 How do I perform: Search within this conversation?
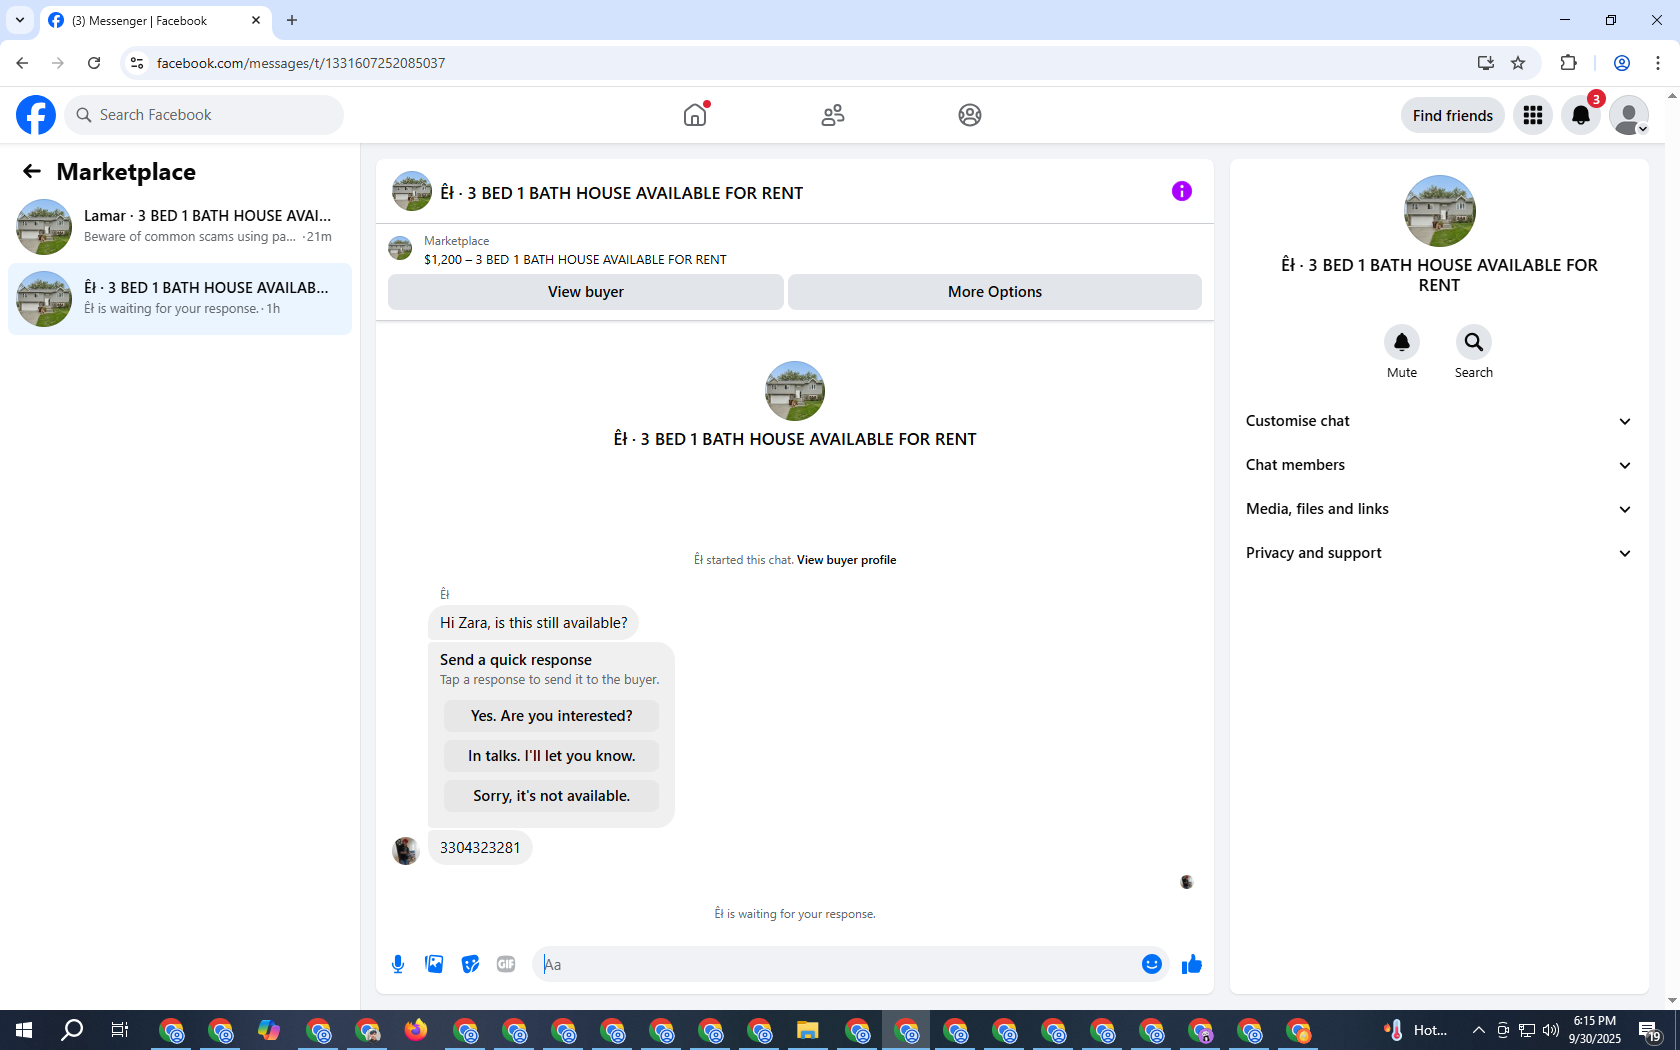pos(1474,342)
